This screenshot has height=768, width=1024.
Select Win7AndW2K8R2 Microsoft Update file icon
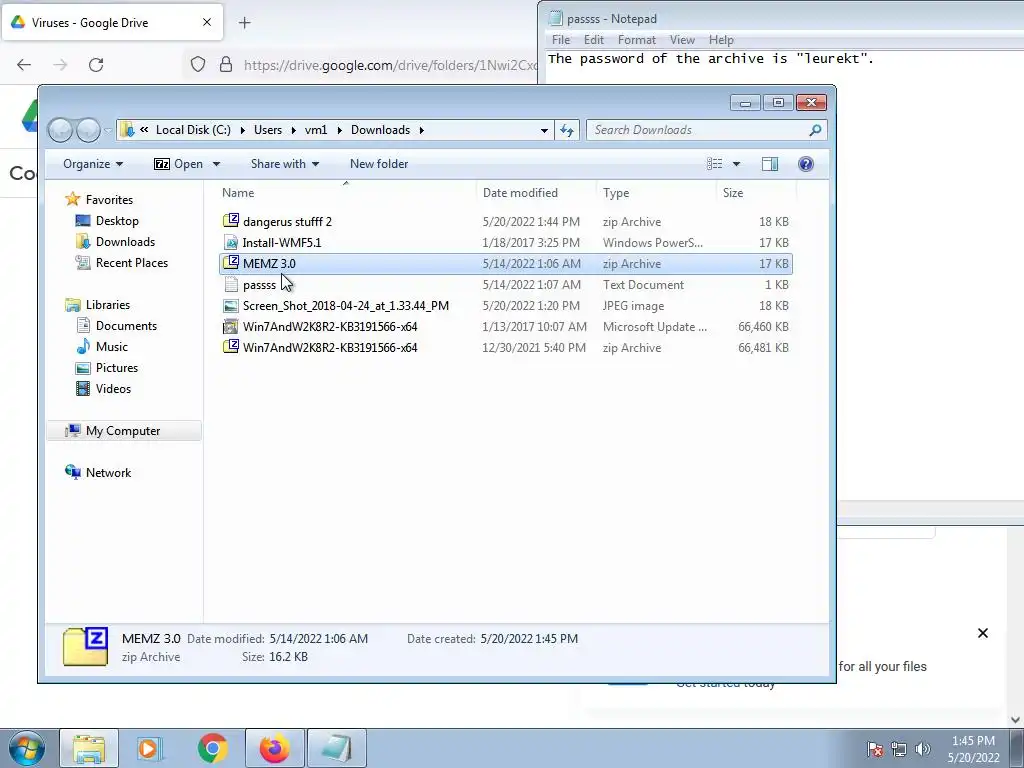pyautogui.click(x=231, y=327)
